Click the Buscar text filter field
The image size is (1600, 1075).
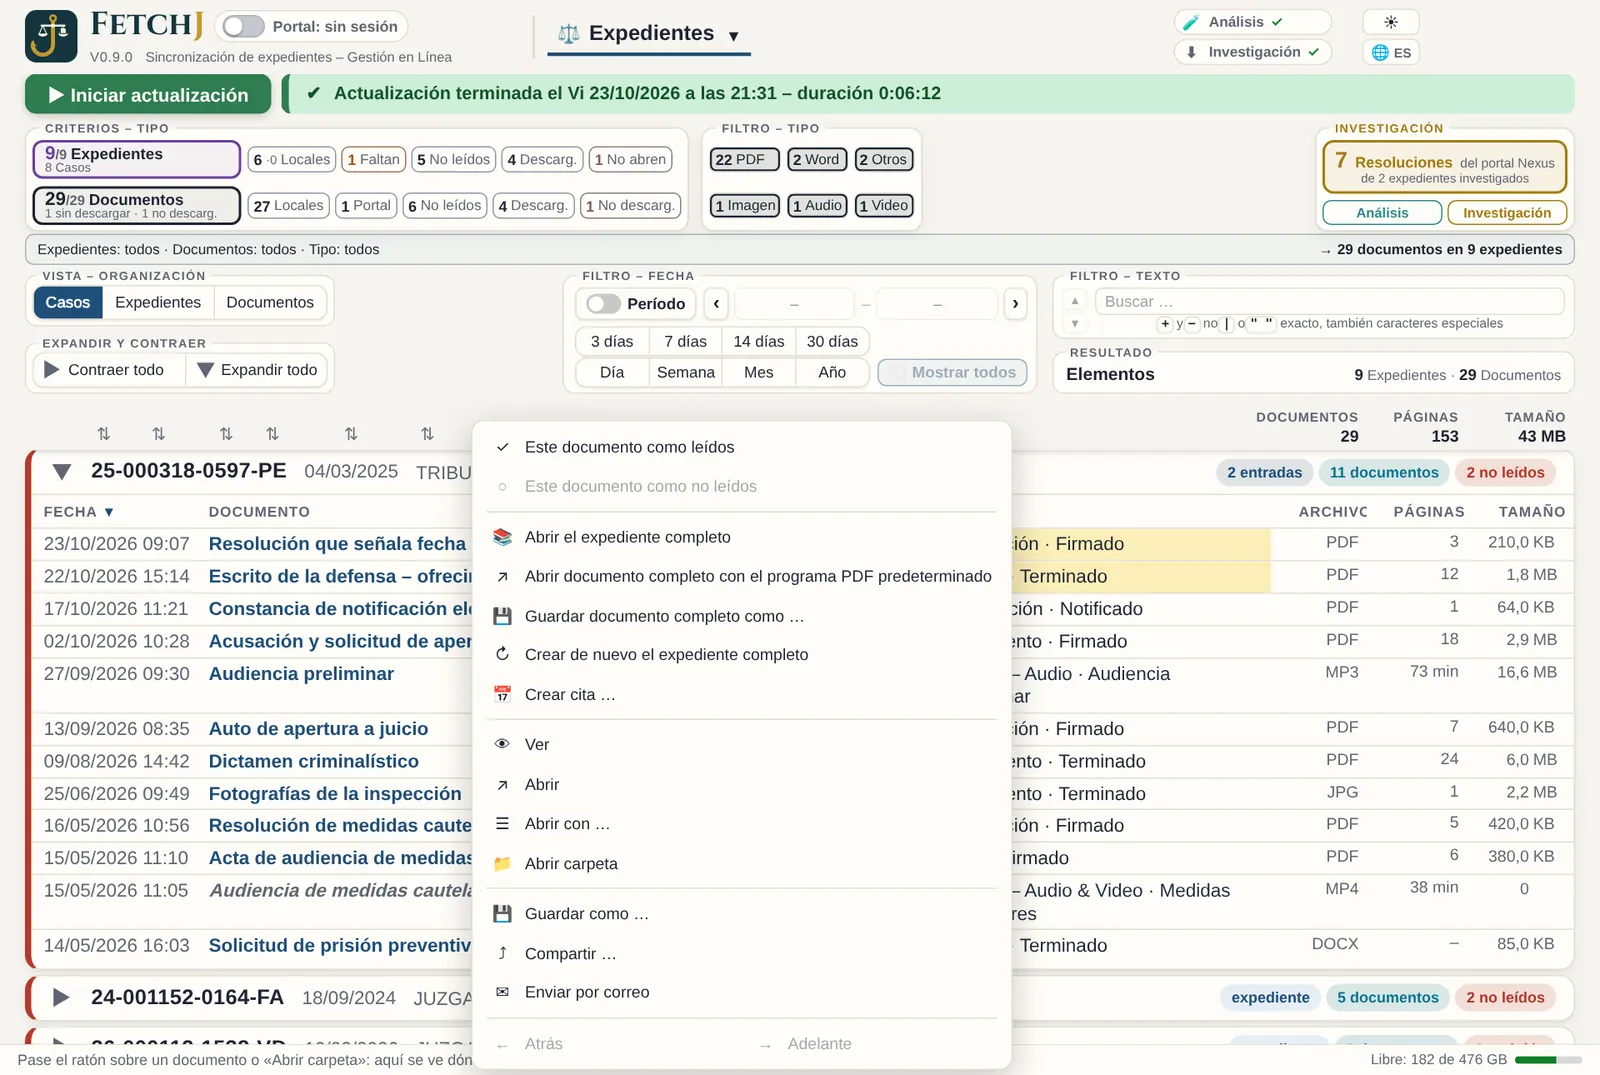tap(1330, 302)
